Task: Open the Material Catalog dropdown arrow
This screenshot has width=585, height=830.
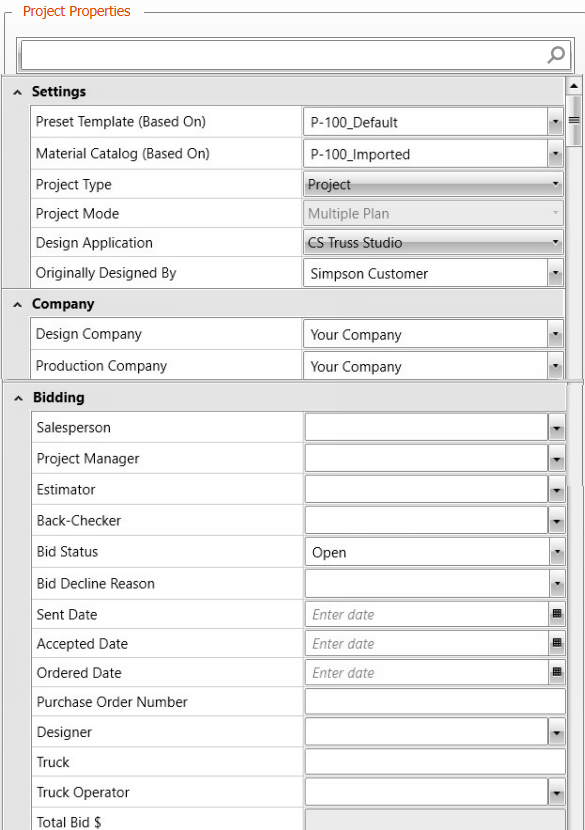Action: click(555, 154)
